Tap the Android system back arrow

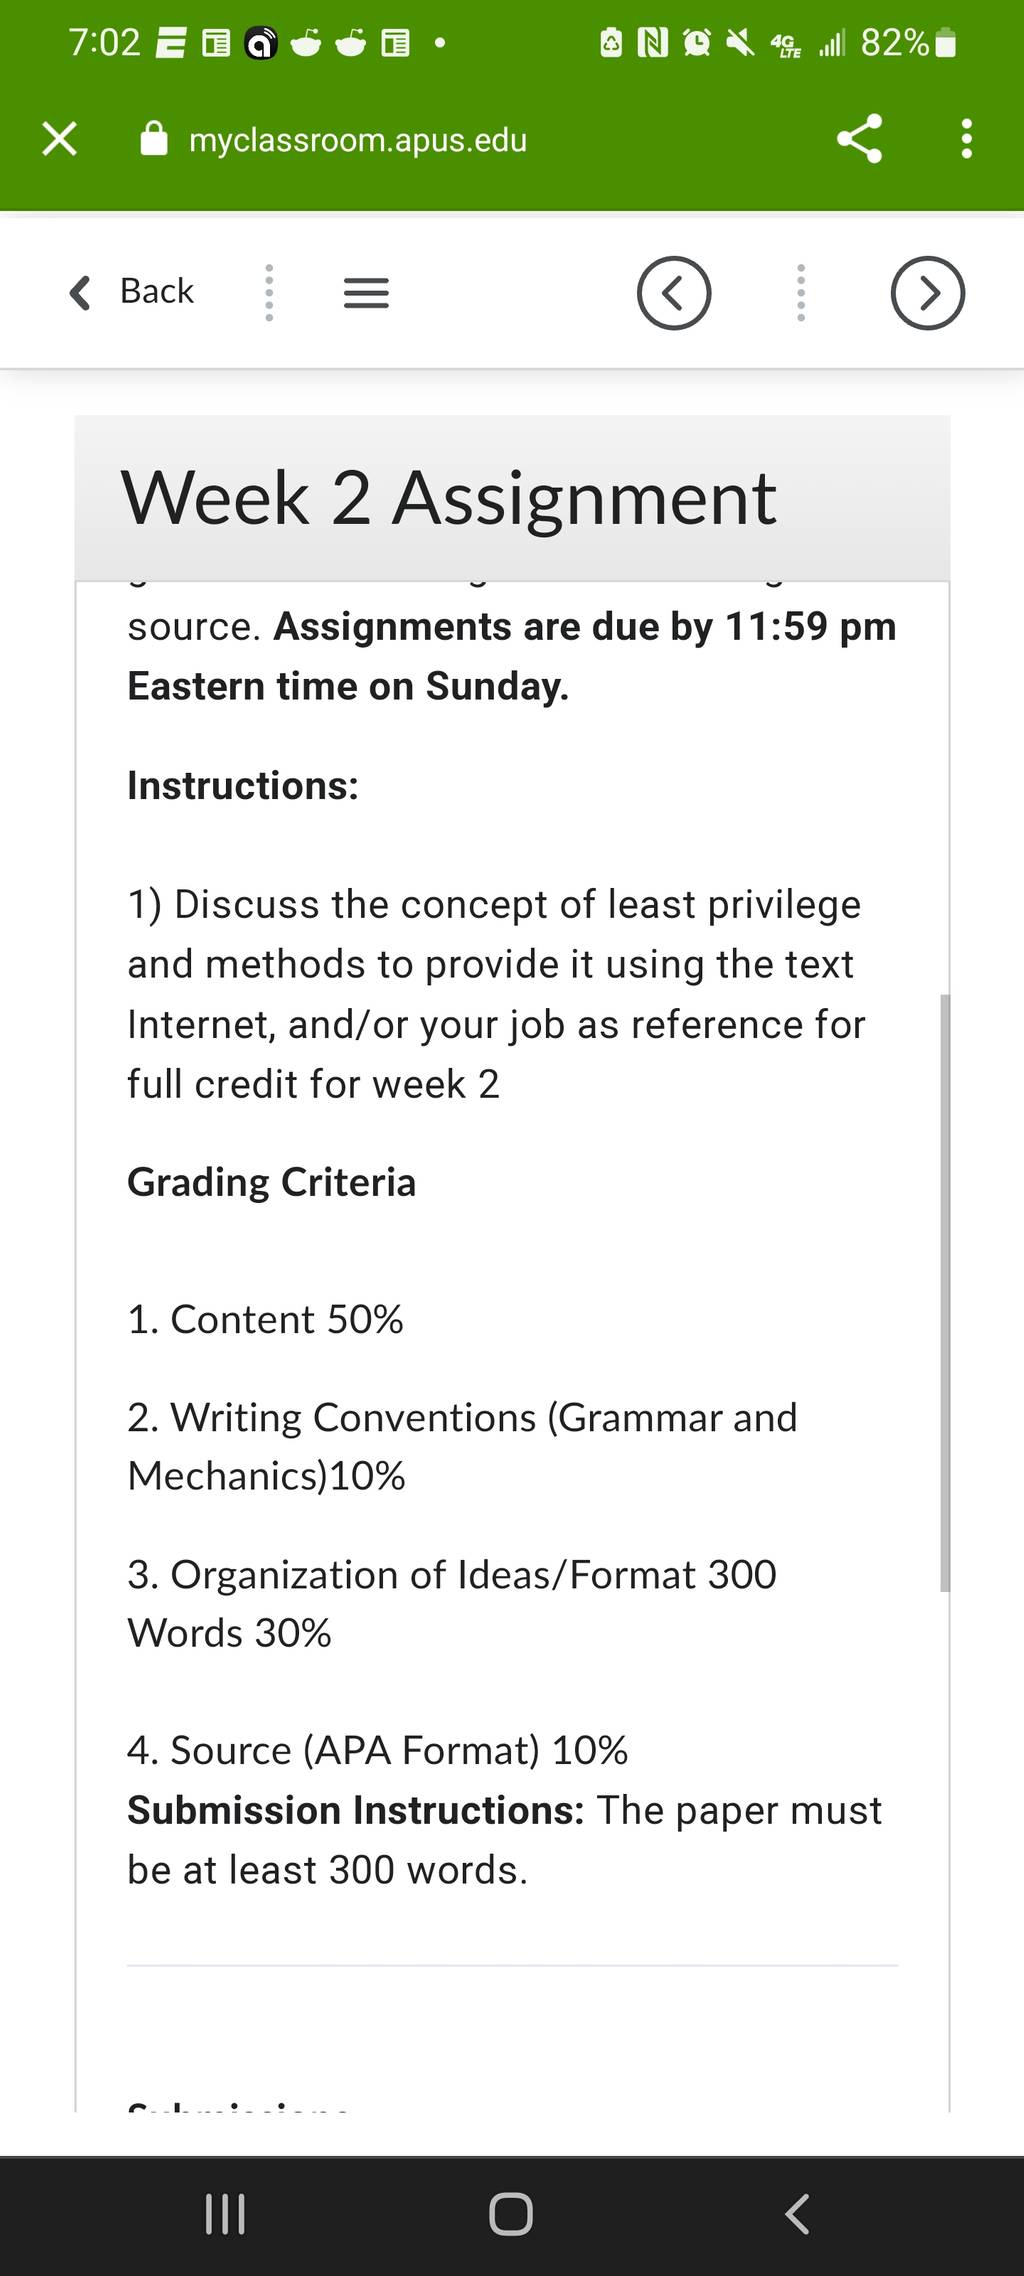coord(797,2214)
